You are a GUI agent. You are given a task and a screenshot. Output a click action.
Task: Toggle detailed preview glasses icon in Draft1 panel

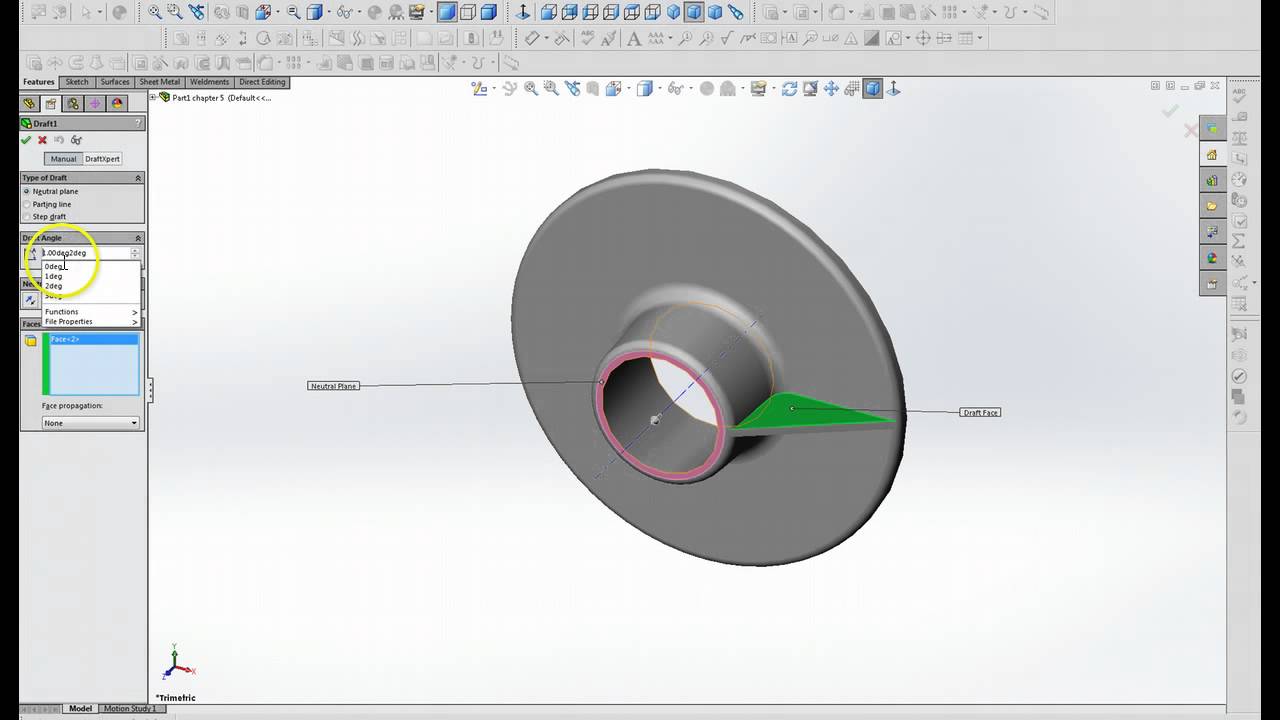pyautogui.click(x=76, y=140)
